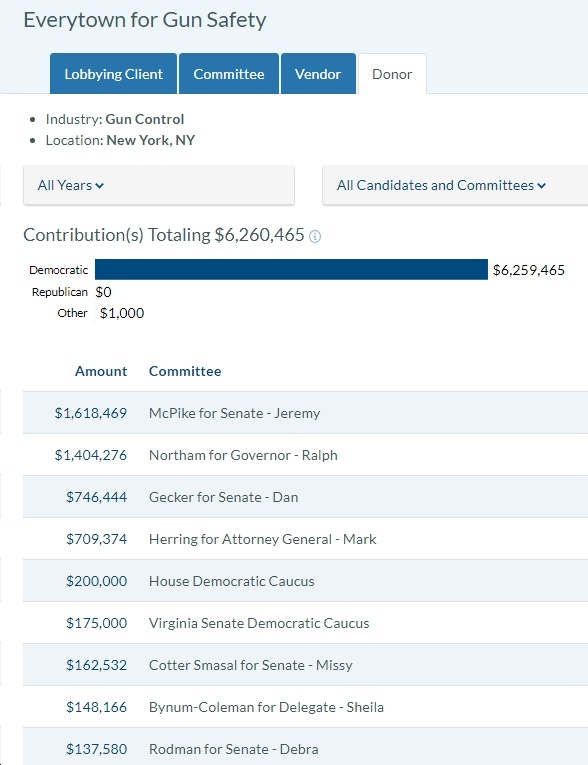Switch to the Lobbying Client tab
The width and height of the screenshot is (588, 765).
click(x=113, y=74)
